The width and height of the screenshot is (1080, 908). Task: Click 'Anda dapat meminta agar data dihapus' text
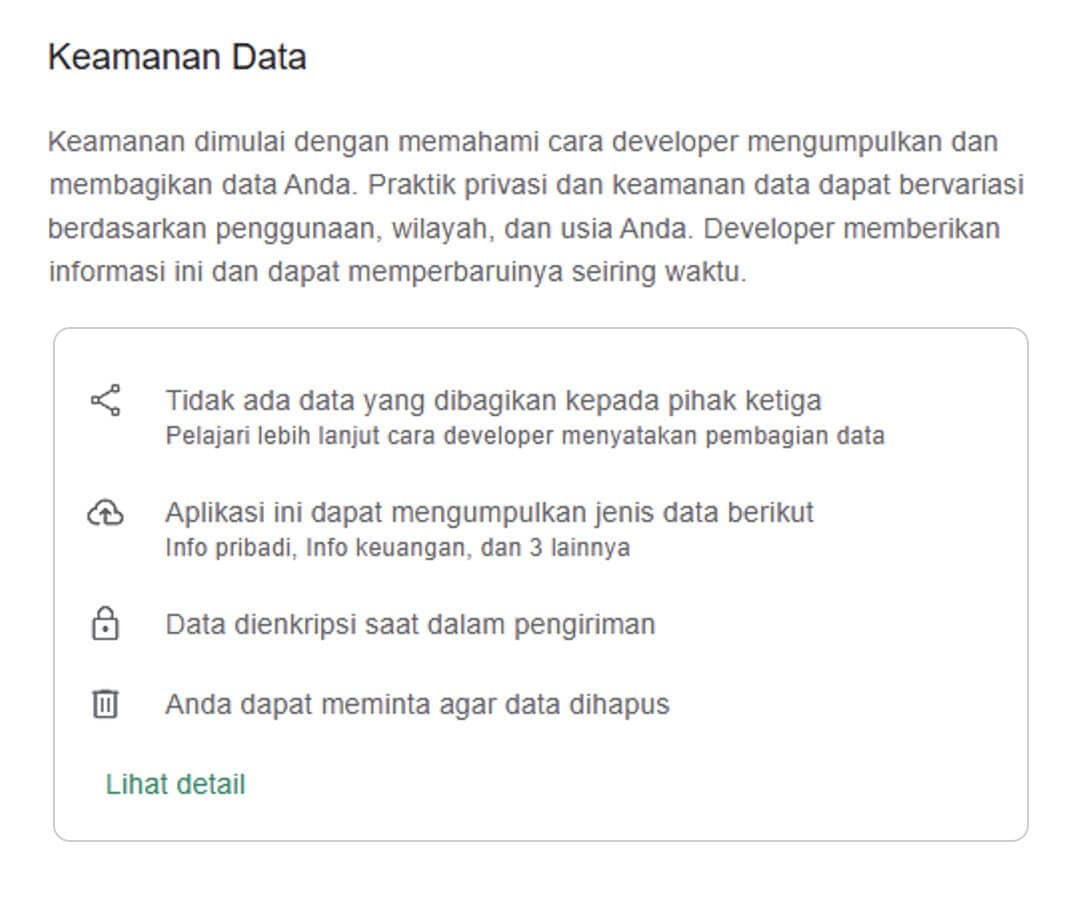click(x=417, y=705)
